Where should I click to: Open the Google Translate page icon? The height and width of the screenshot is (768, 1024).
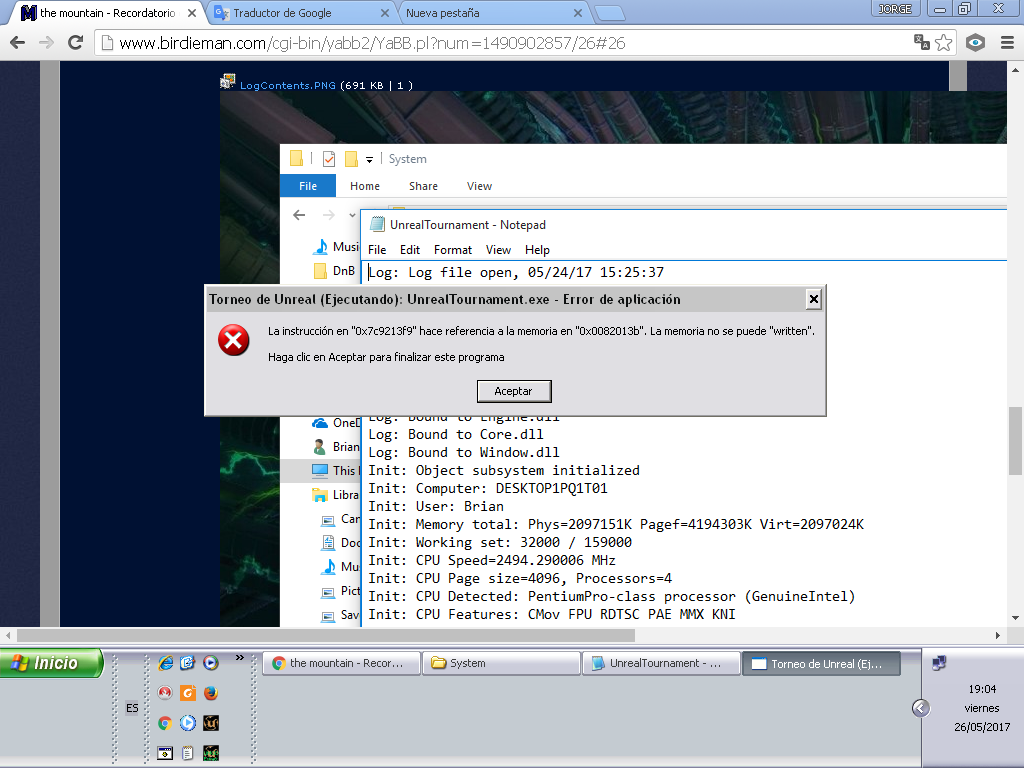click(921, 42)
